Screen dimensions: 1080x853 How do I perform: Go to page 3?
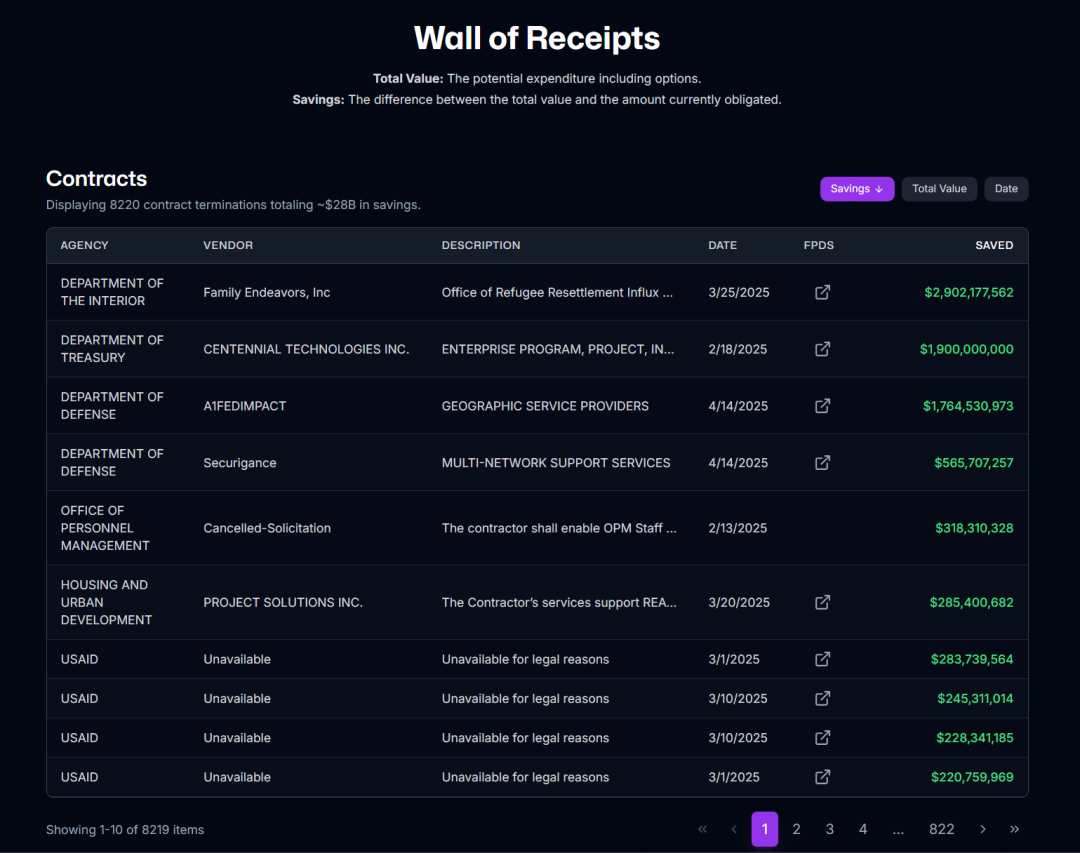[829, 829]
